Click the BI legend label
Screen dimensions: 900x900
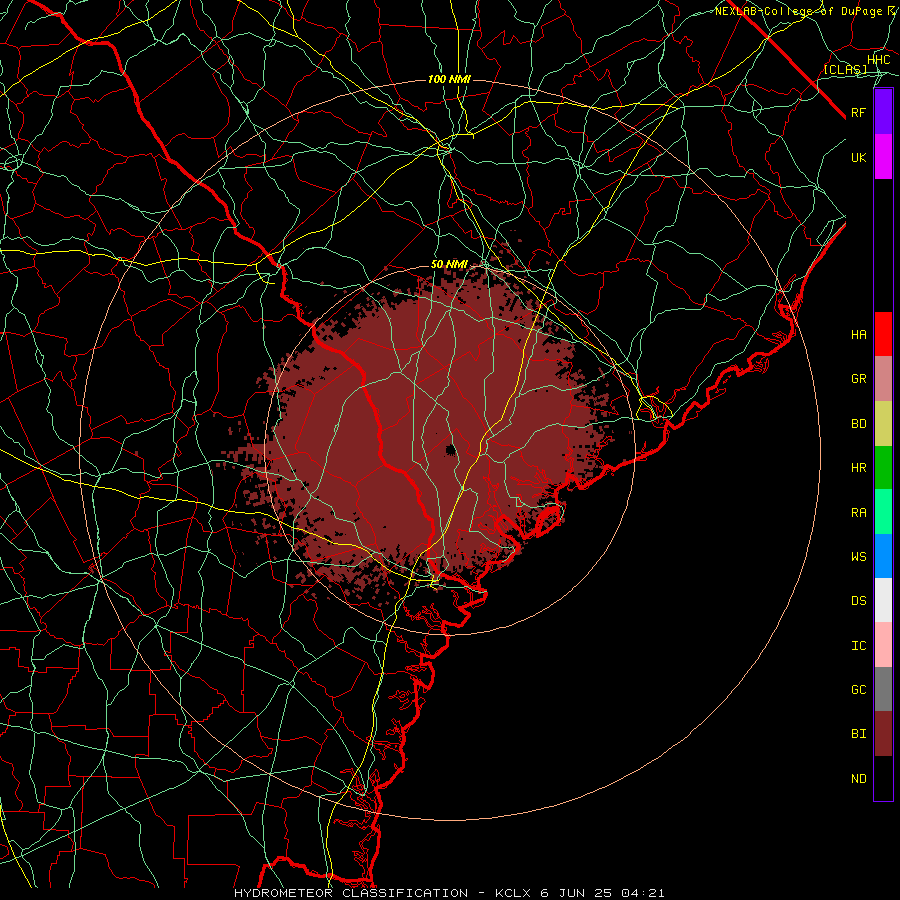point(858,734)
